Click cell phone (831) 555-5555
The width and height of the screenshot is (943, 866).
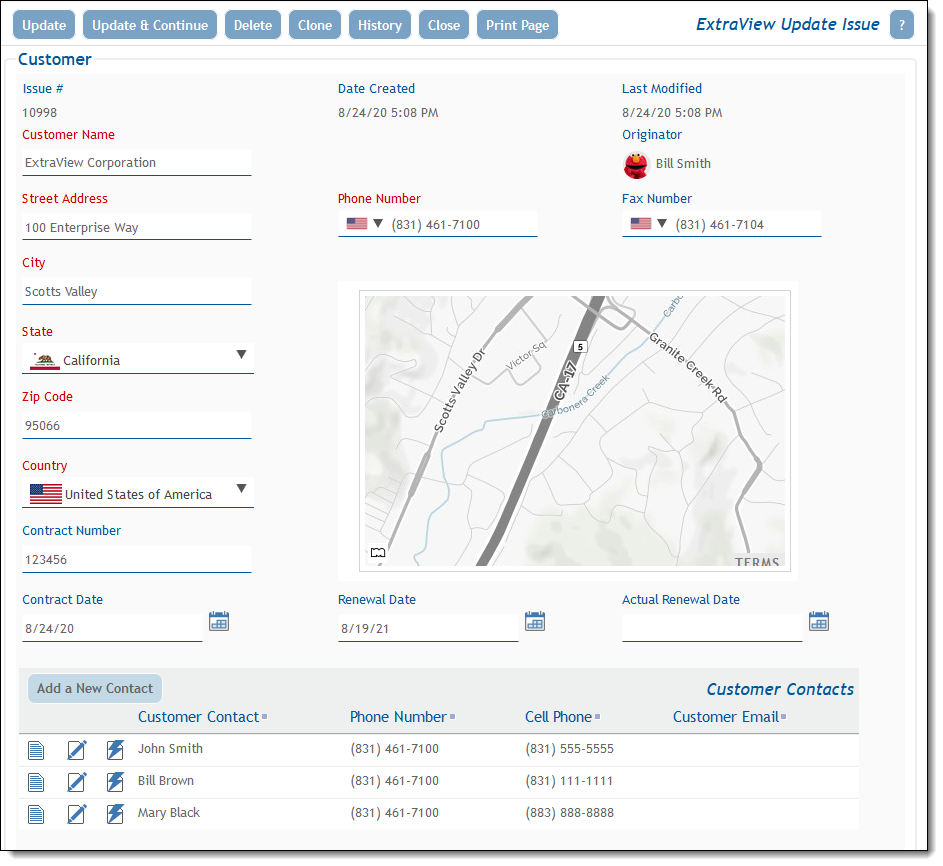click(570, 749)
